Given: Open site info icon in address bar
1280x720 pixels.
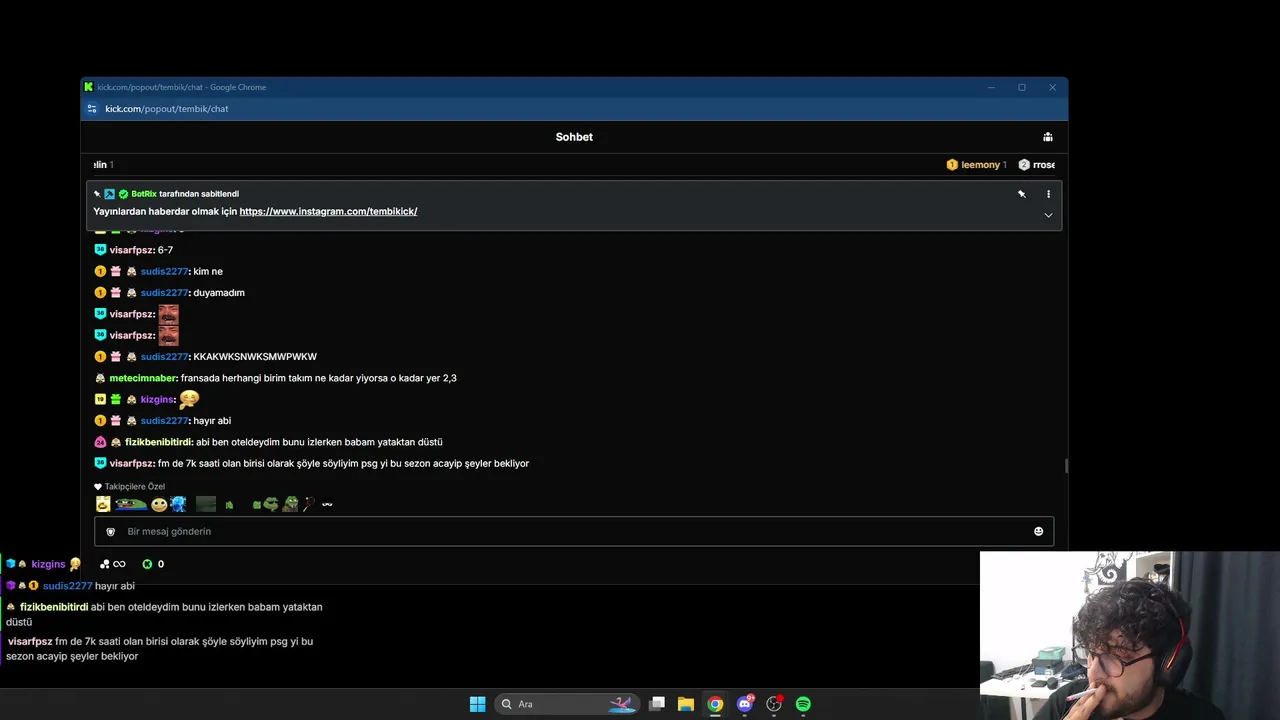Looking at the screenshot, I should coord(92,109).
